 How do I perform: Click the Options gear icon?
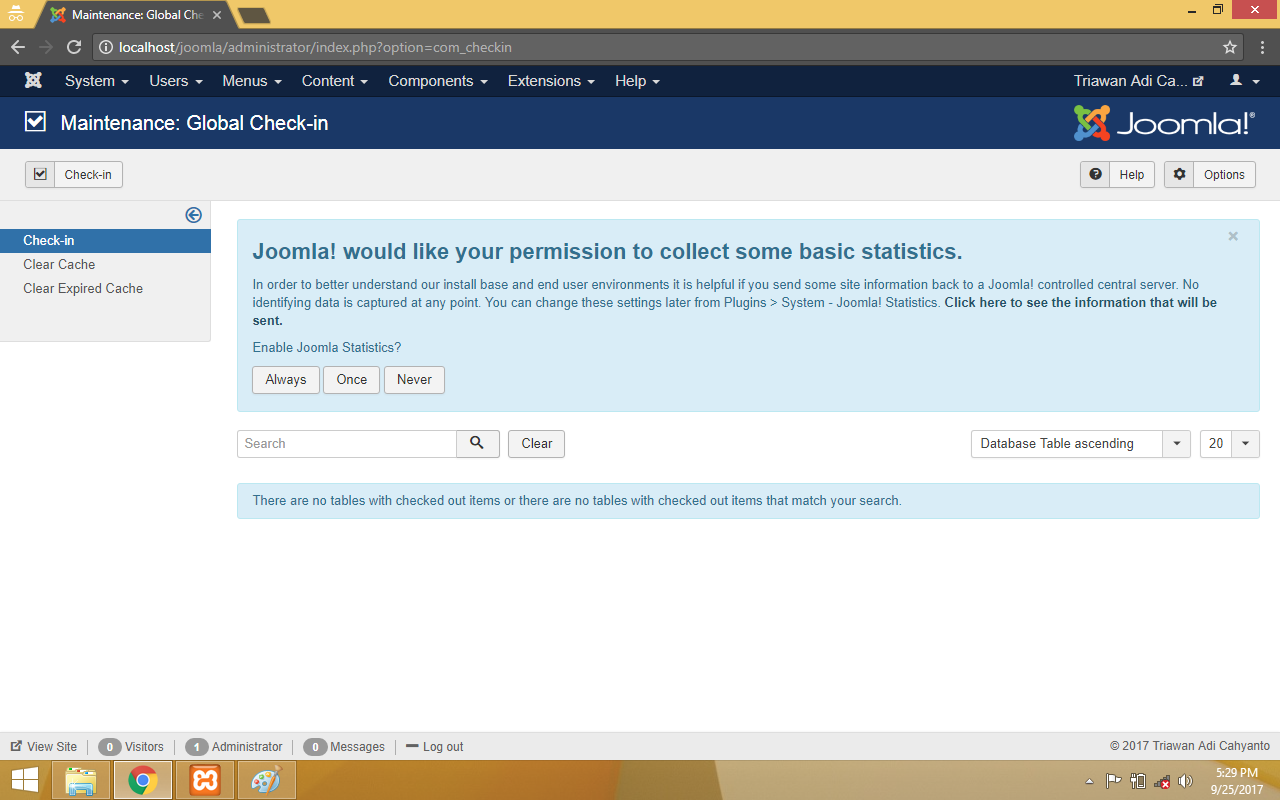[x=1180, y=174]
